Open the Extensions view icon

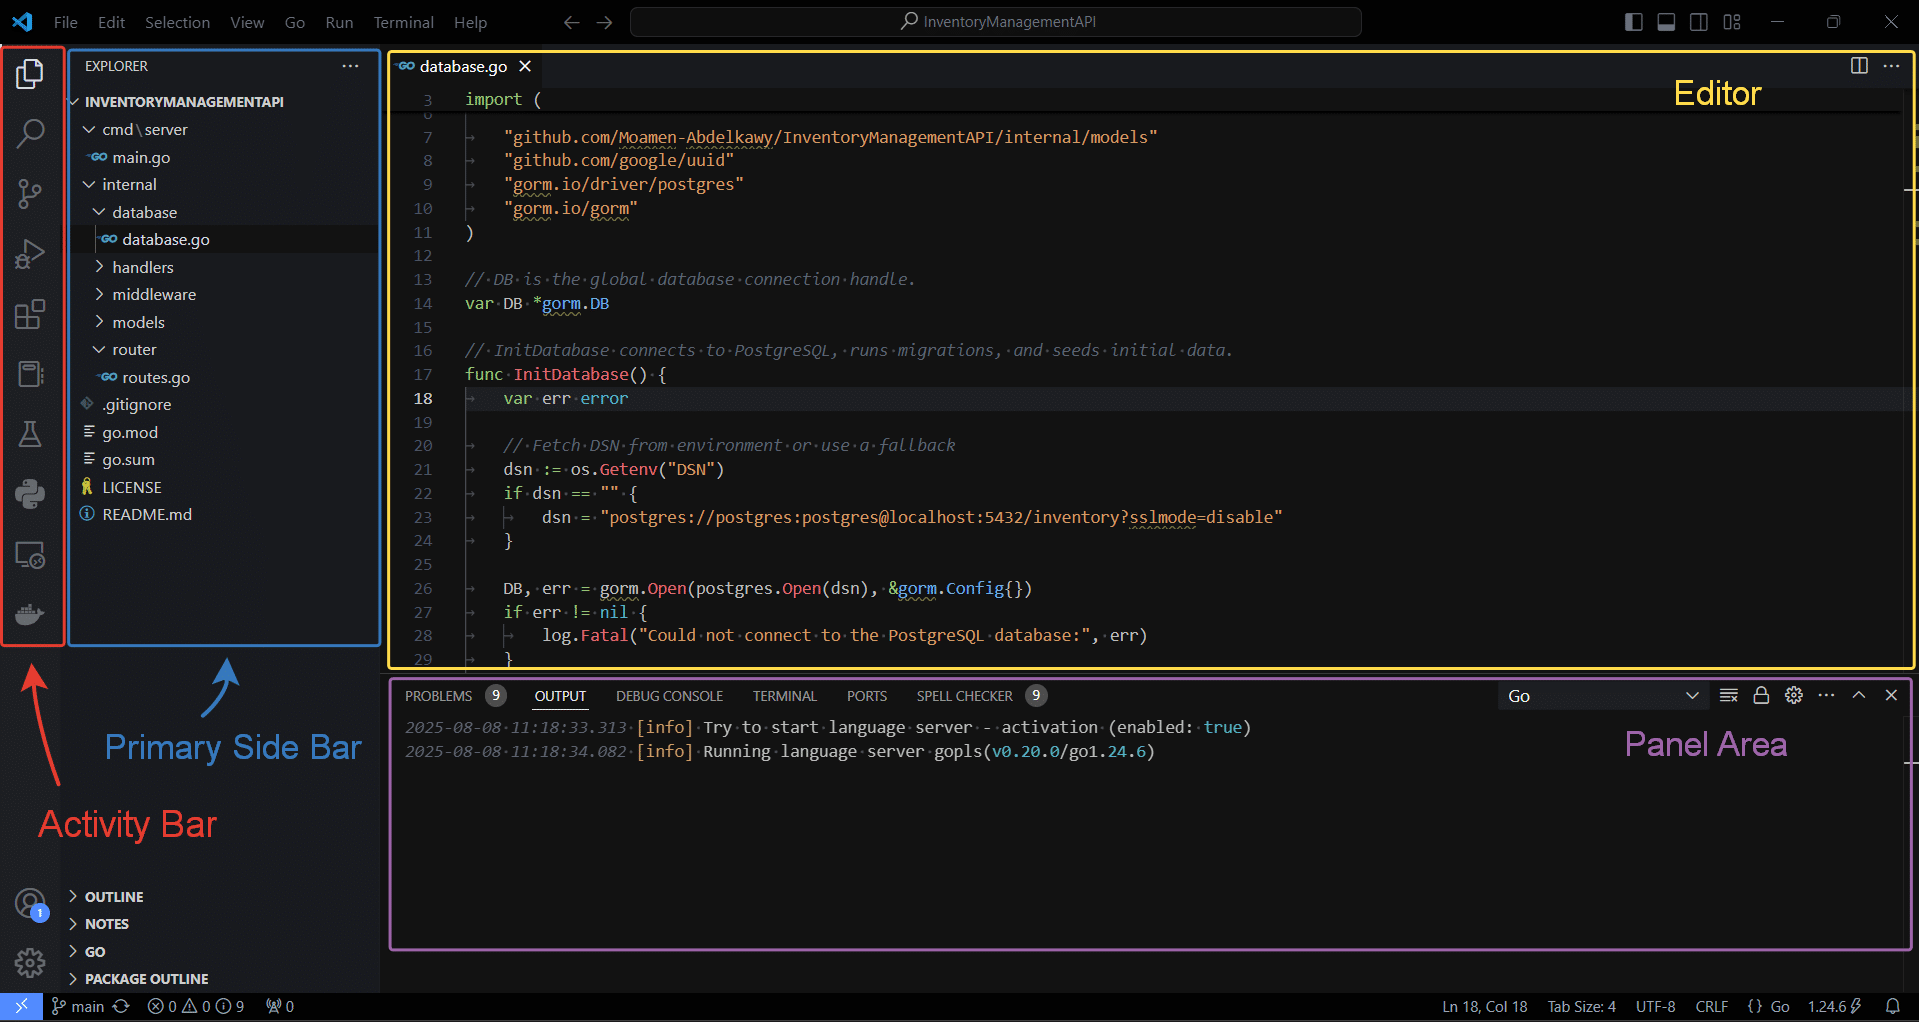[30, 314]
